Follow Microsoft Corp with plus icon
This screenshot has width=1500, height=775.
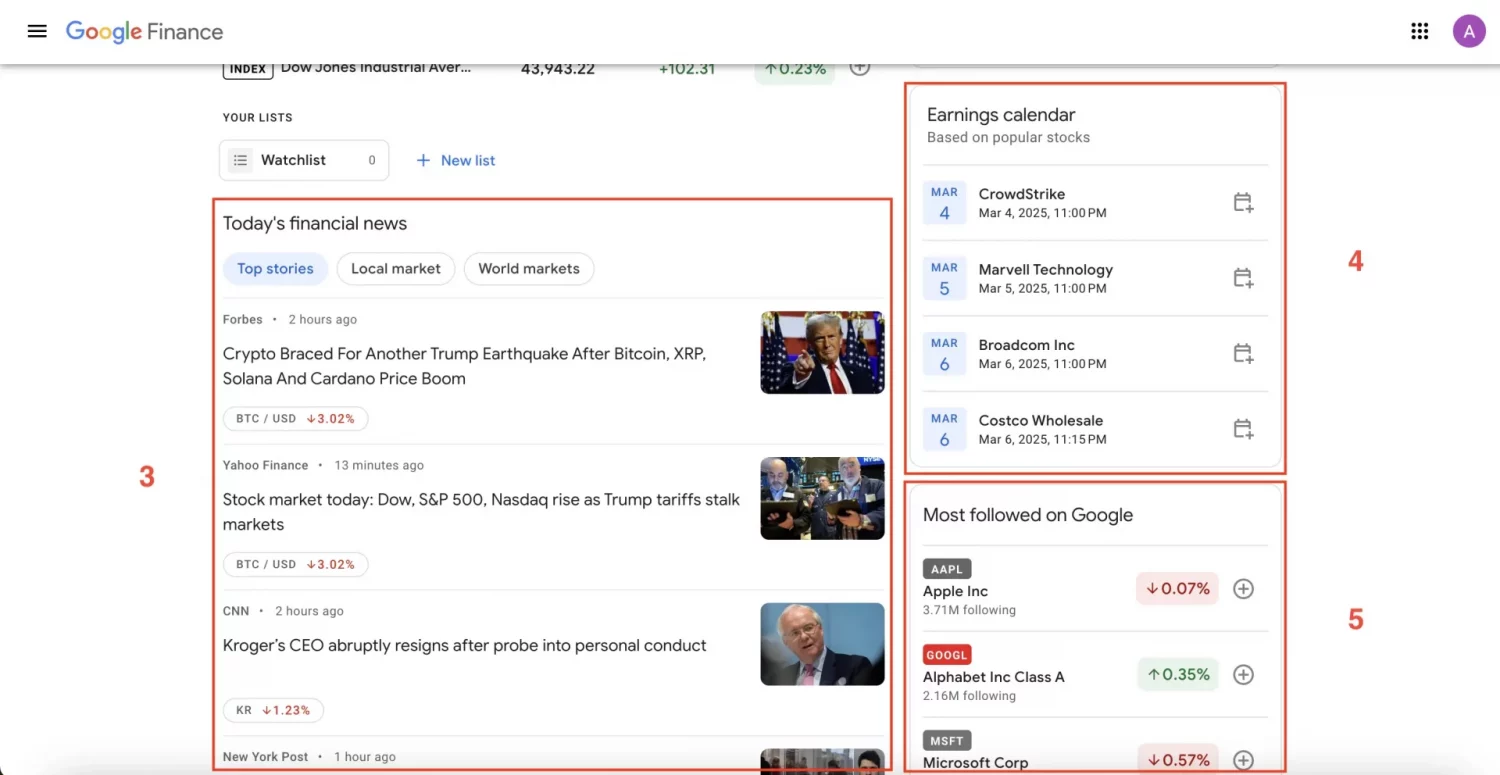point(1243,760)
